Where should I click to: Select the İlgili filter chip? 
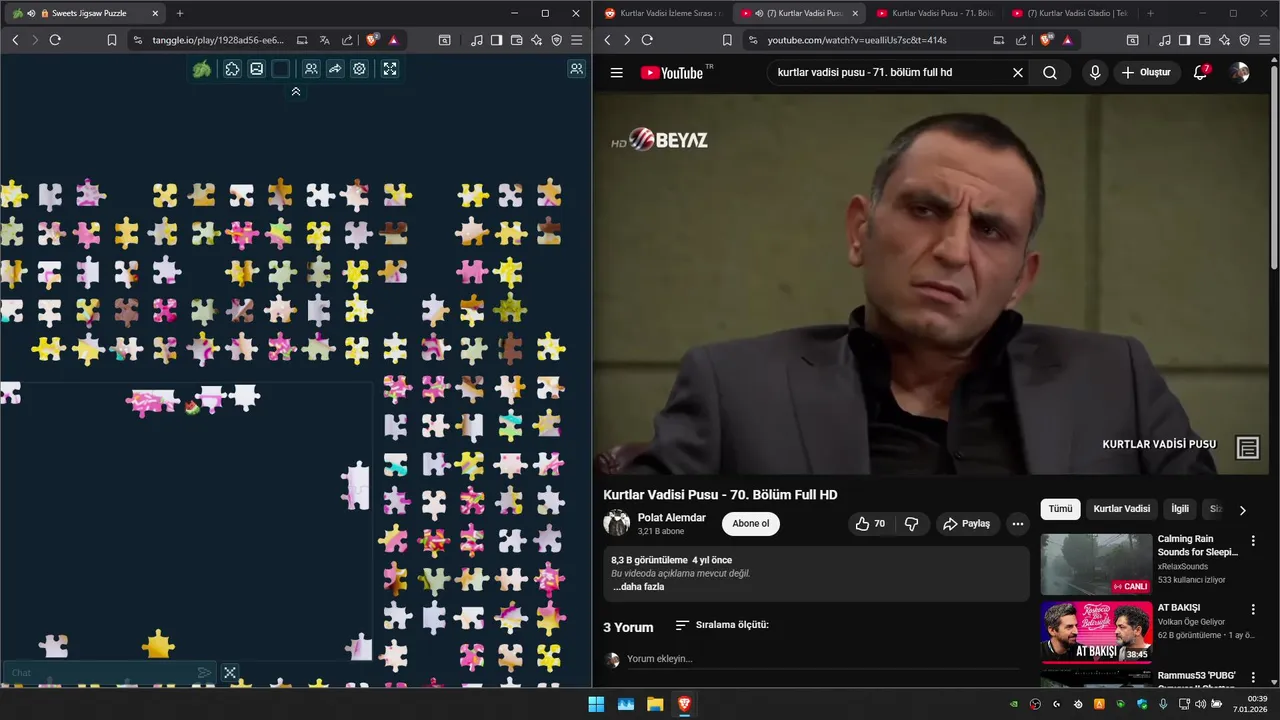(x=1180, y=509)
